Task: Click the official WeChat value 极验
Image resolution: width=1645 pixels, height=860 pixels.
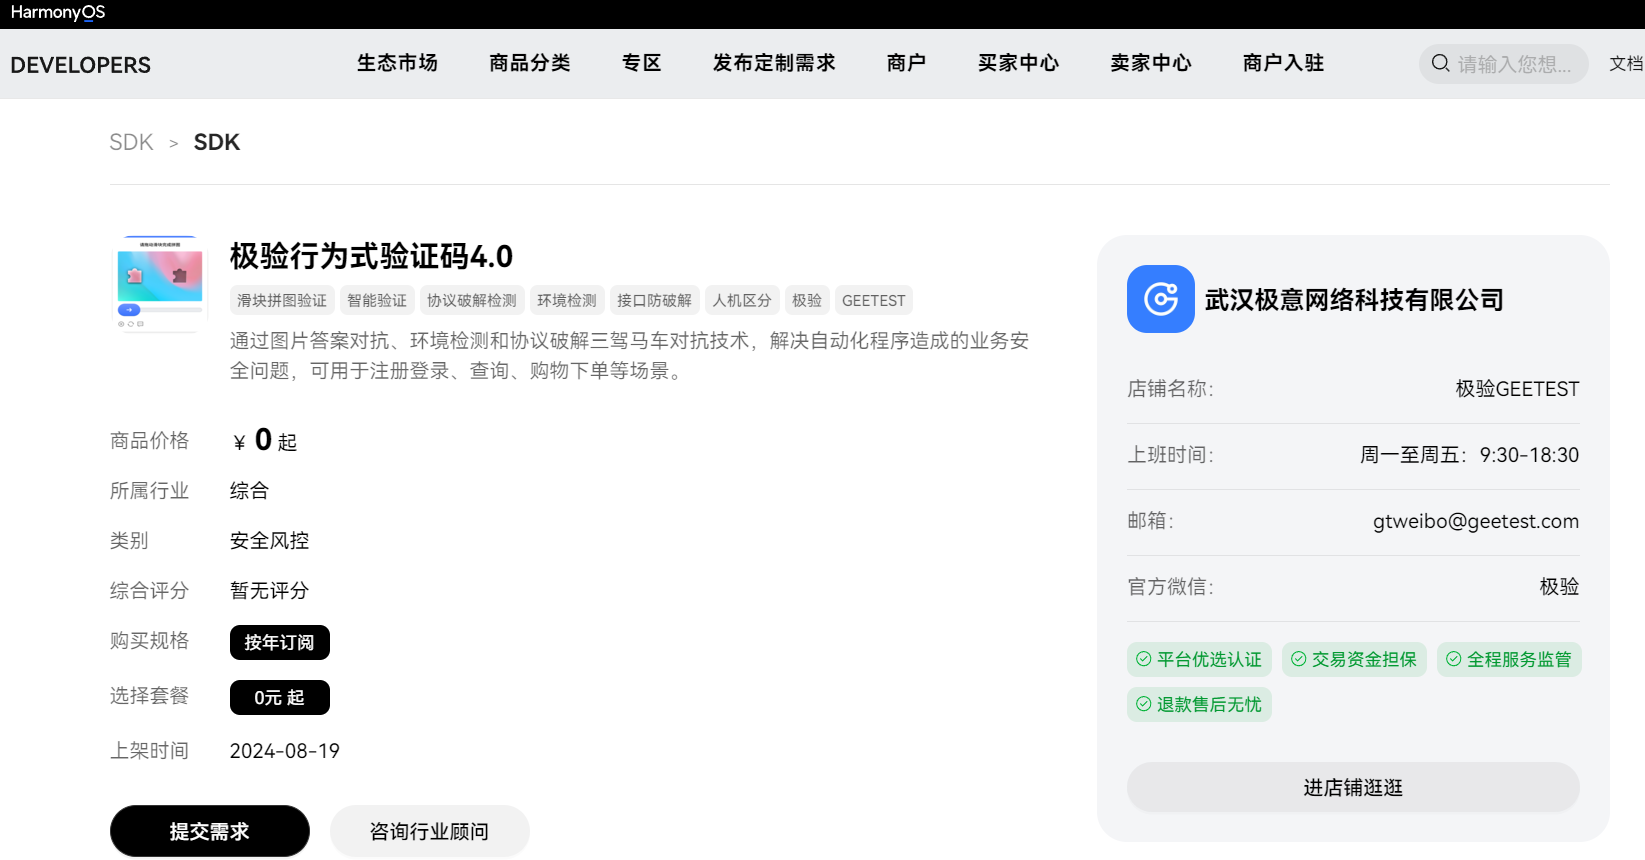Action: pyautogui.click(x=1559, y=587)
